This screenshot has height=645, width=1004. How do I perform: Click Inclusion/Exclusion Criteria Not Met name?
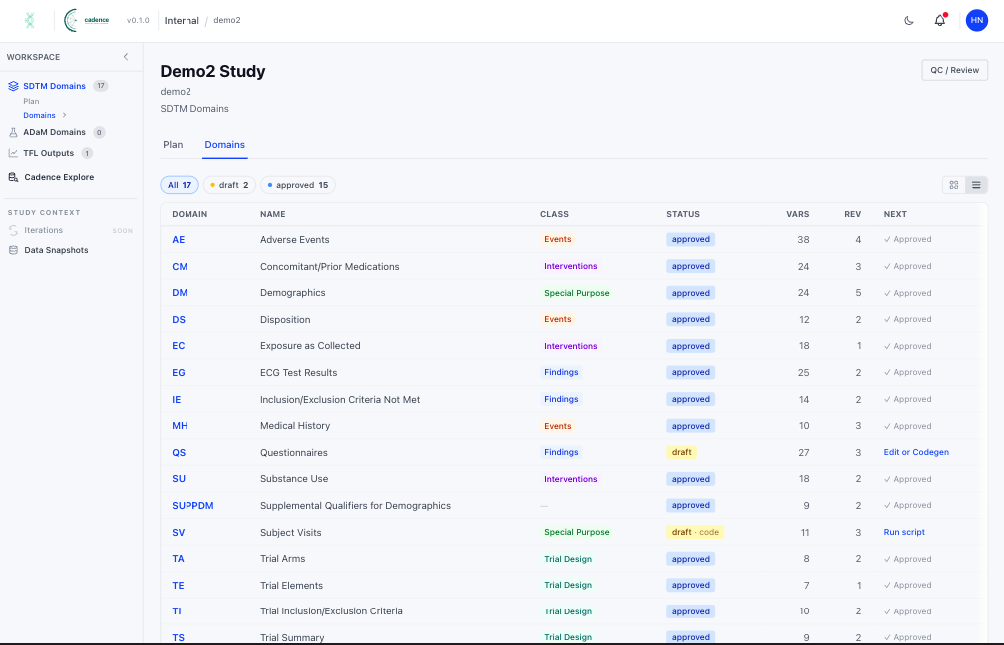click(x=340, y=400)
